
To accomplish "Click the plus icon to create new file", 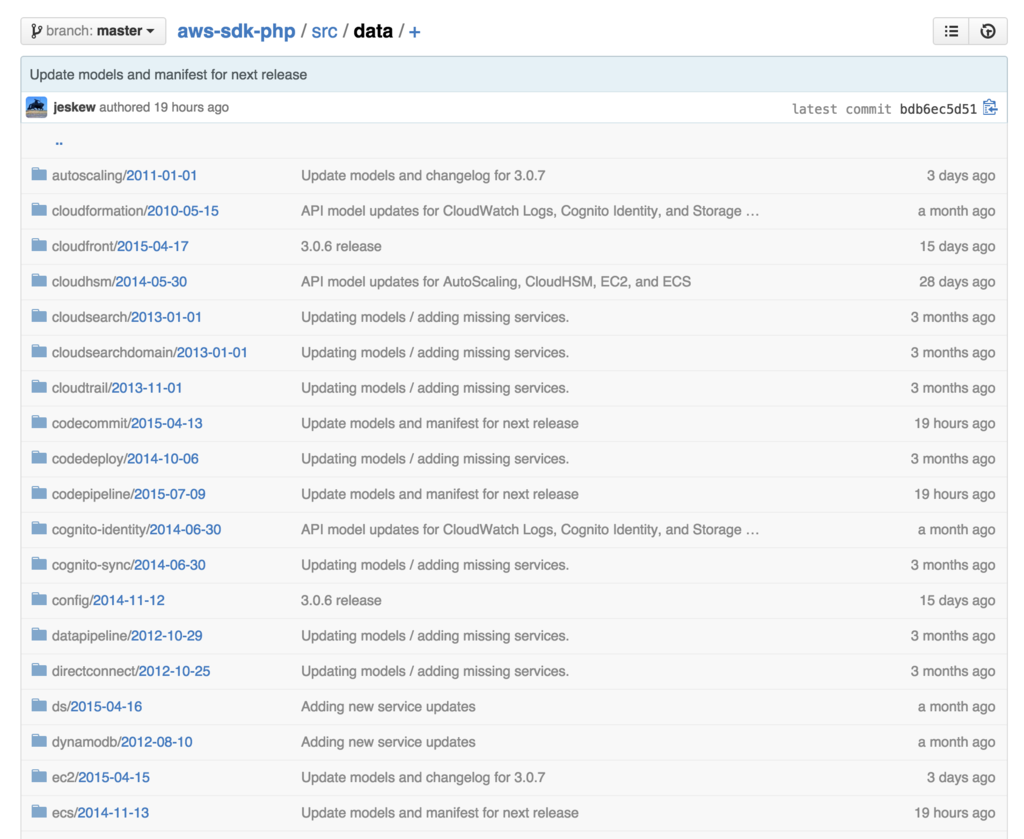I will tap(414, 31).
